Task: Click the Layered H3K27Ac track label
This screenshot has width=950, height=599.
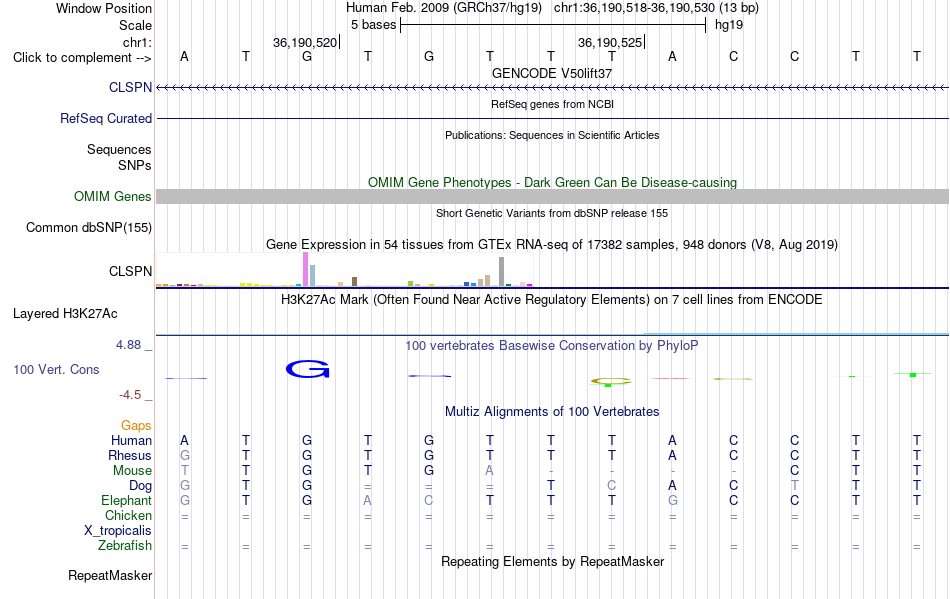Action: [x=65, y=314]
